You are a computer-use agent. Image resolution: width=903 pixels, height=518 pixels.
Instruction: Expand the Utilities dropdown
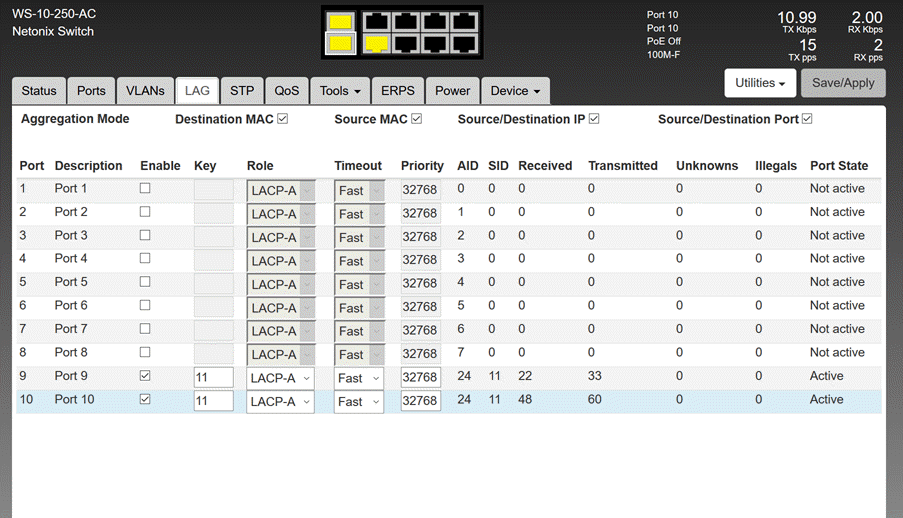[759, 83]
